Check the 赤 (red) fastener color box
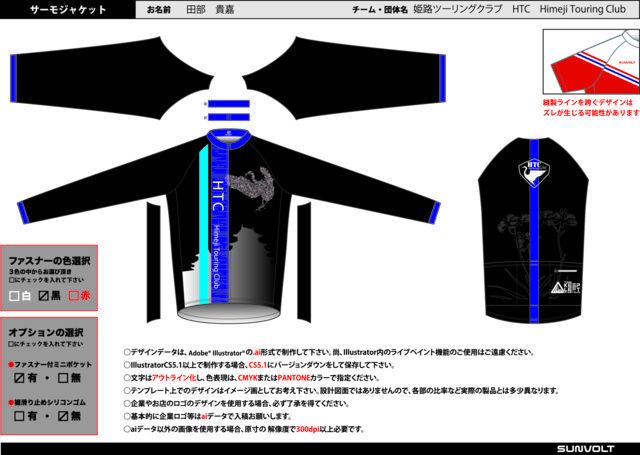Screen dimensions: 640x455 pyautogui.click(x=72, y=296)
